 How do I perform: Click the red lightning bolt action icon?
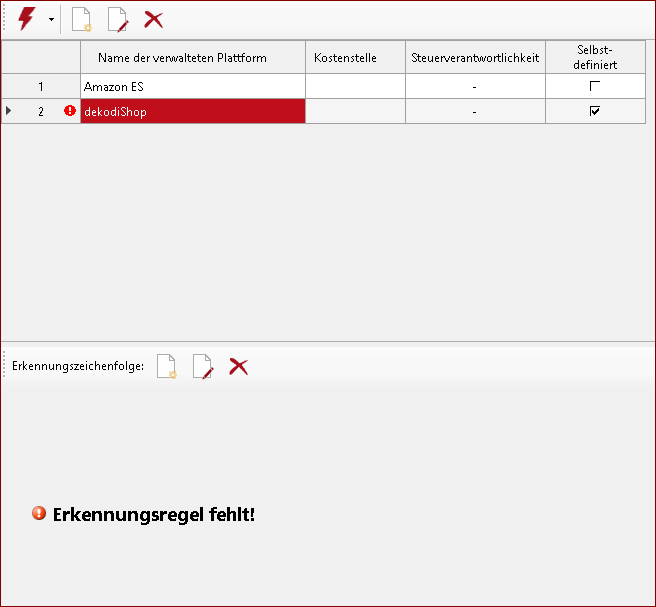26,19
